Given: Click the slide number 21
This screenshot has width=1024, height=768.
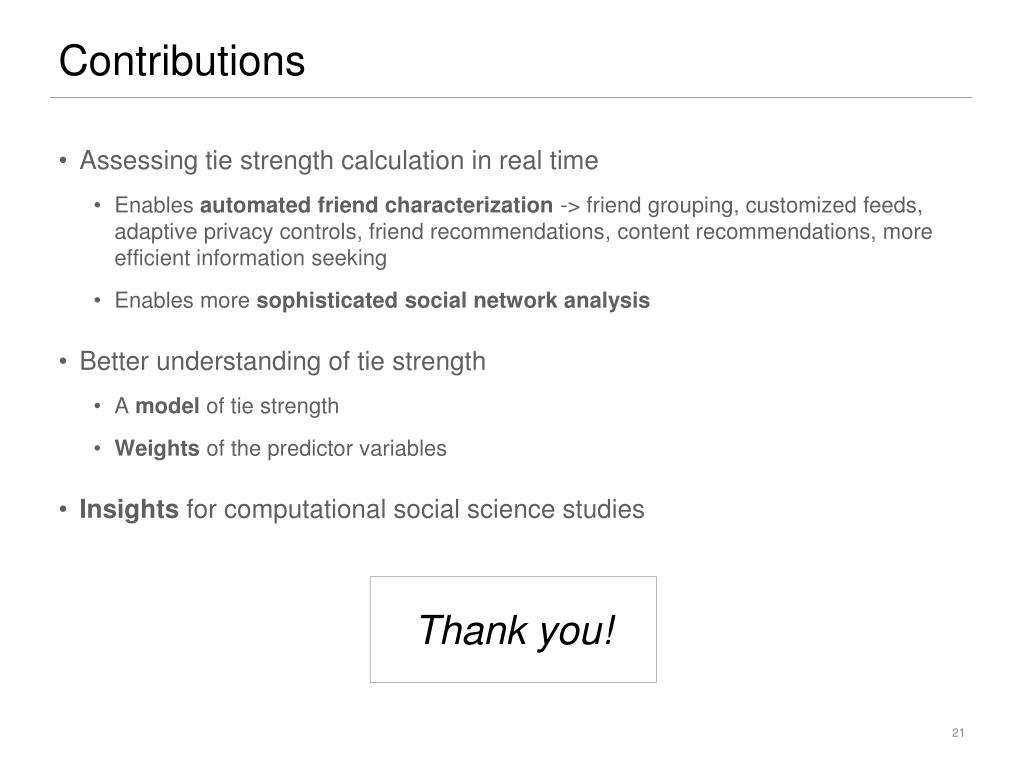Looking at the screenshot, I should [x=958, y=733].
